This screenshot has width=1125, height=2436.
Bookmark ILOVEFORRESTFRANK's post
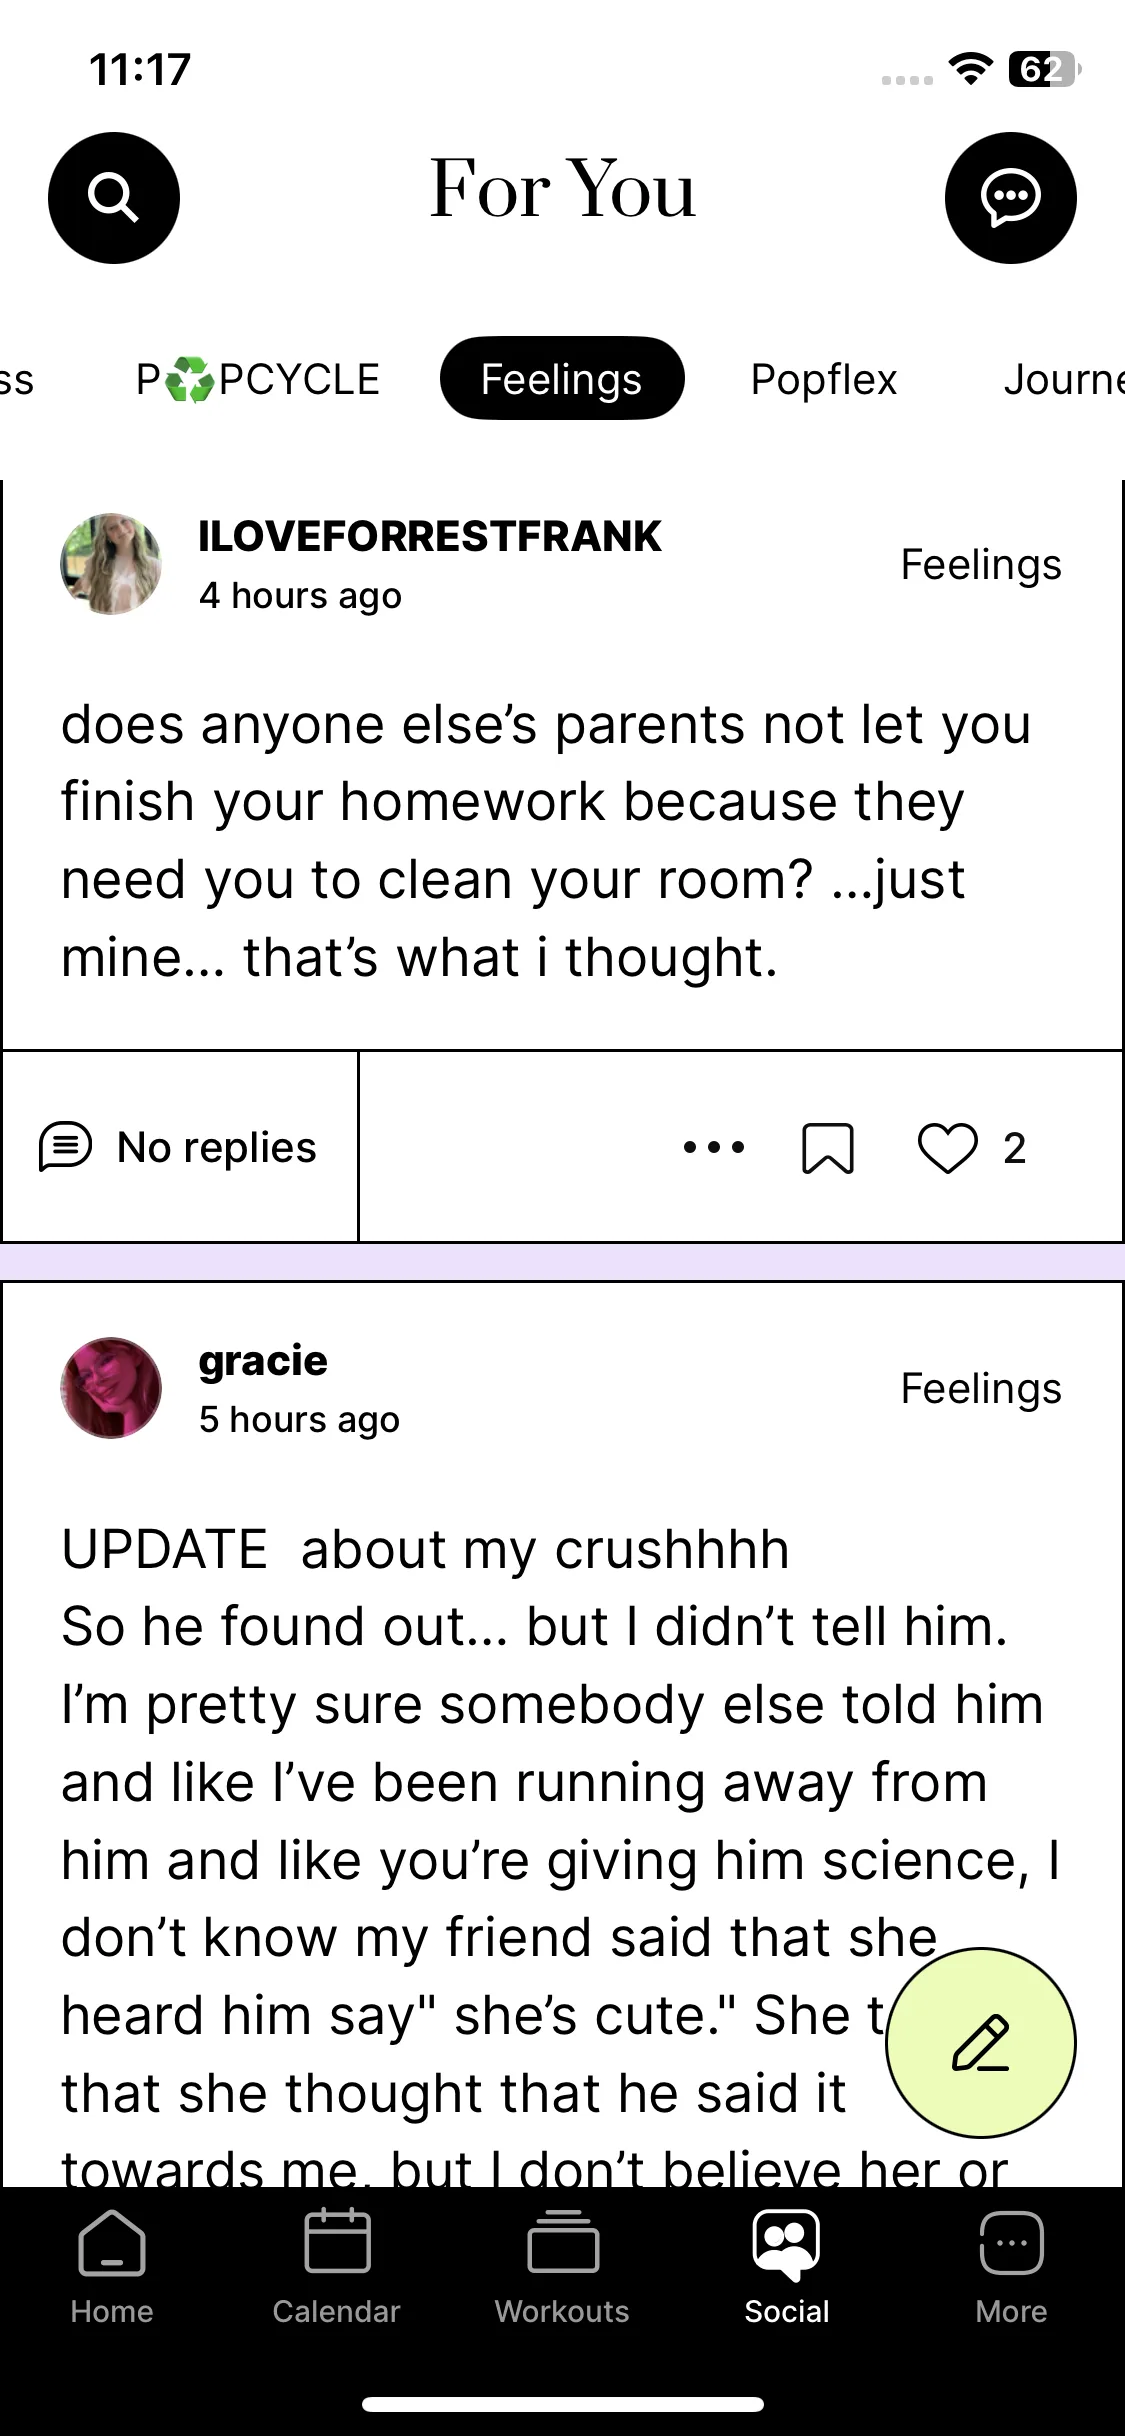click(x=828, y=1147)
